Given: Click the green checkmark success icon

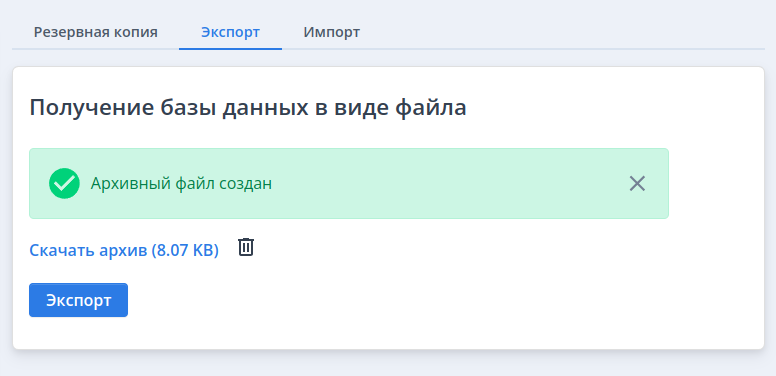Looking at the screenshot, I should coord(64,184).
